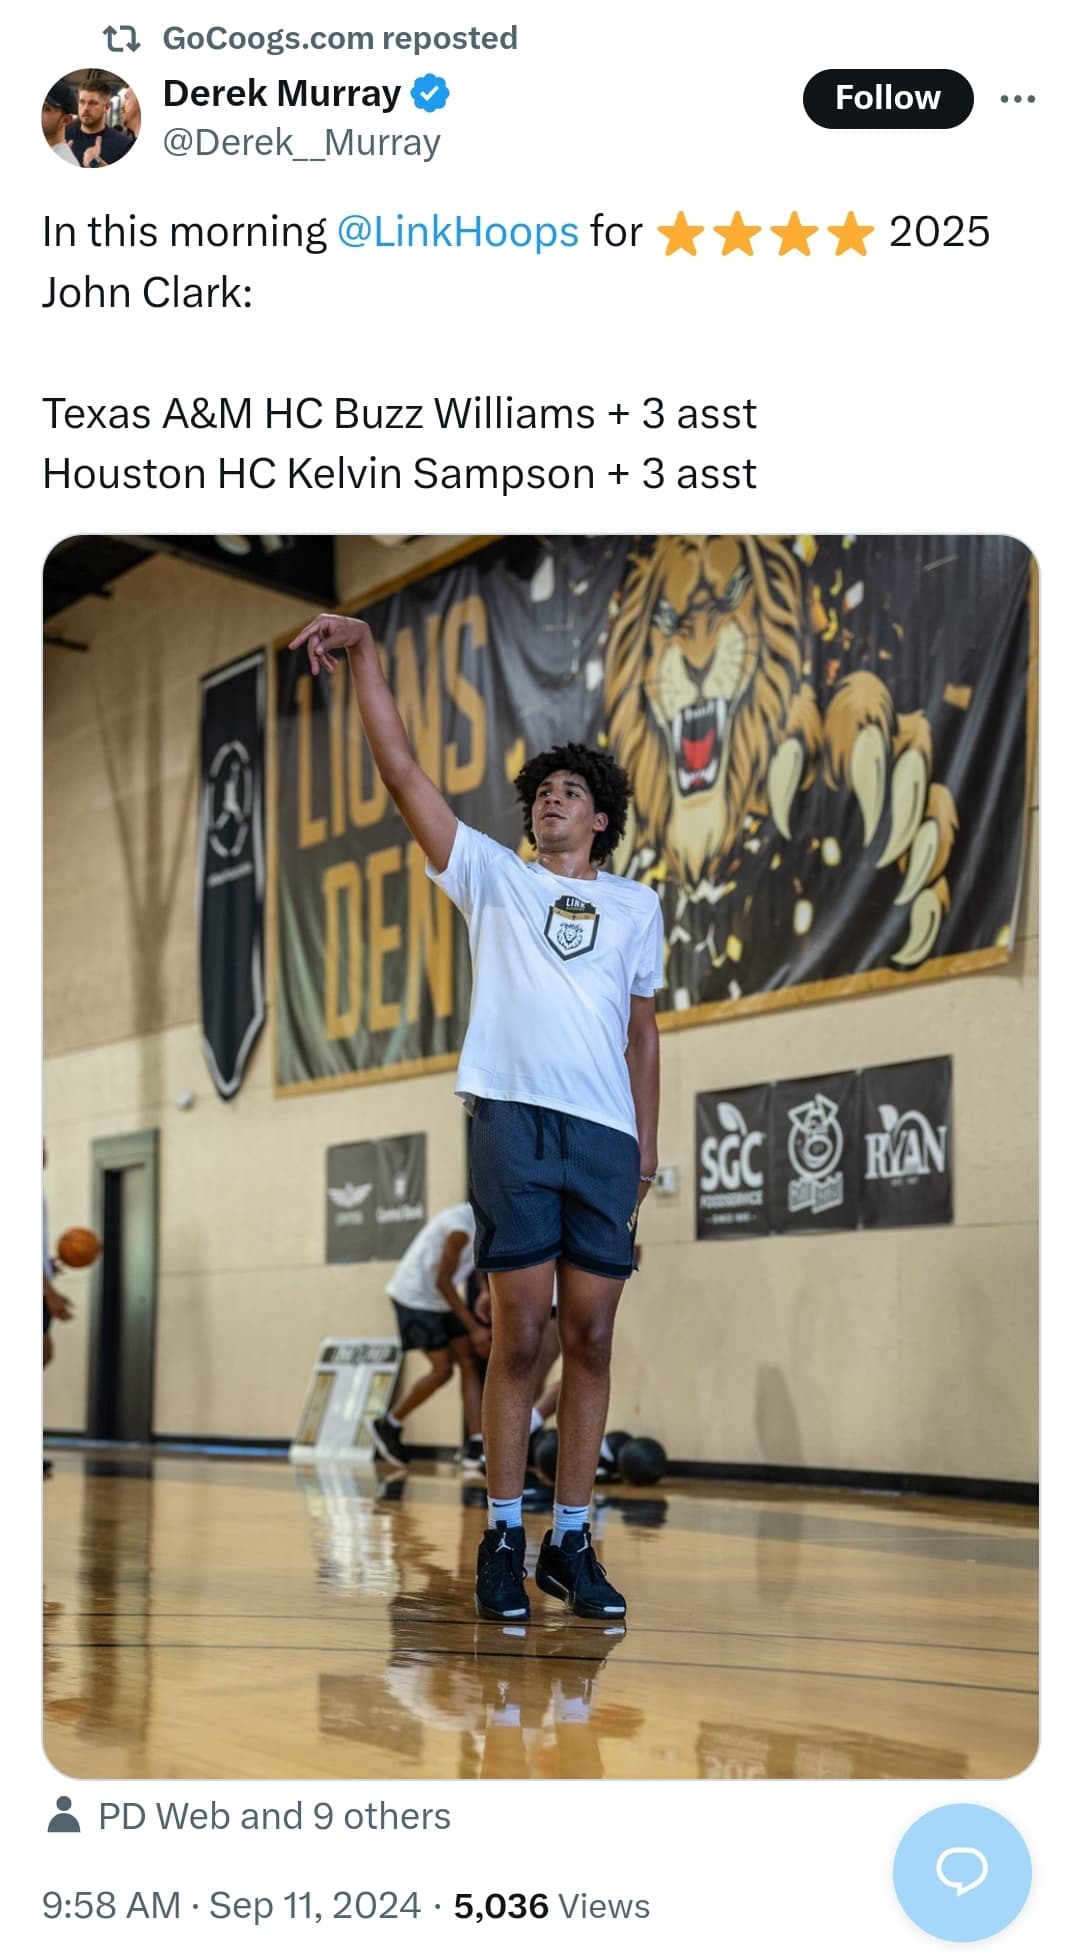Click the repost arrows icon
Image resolution: width=1080 pixels, height=1958 pixels.
121,39
